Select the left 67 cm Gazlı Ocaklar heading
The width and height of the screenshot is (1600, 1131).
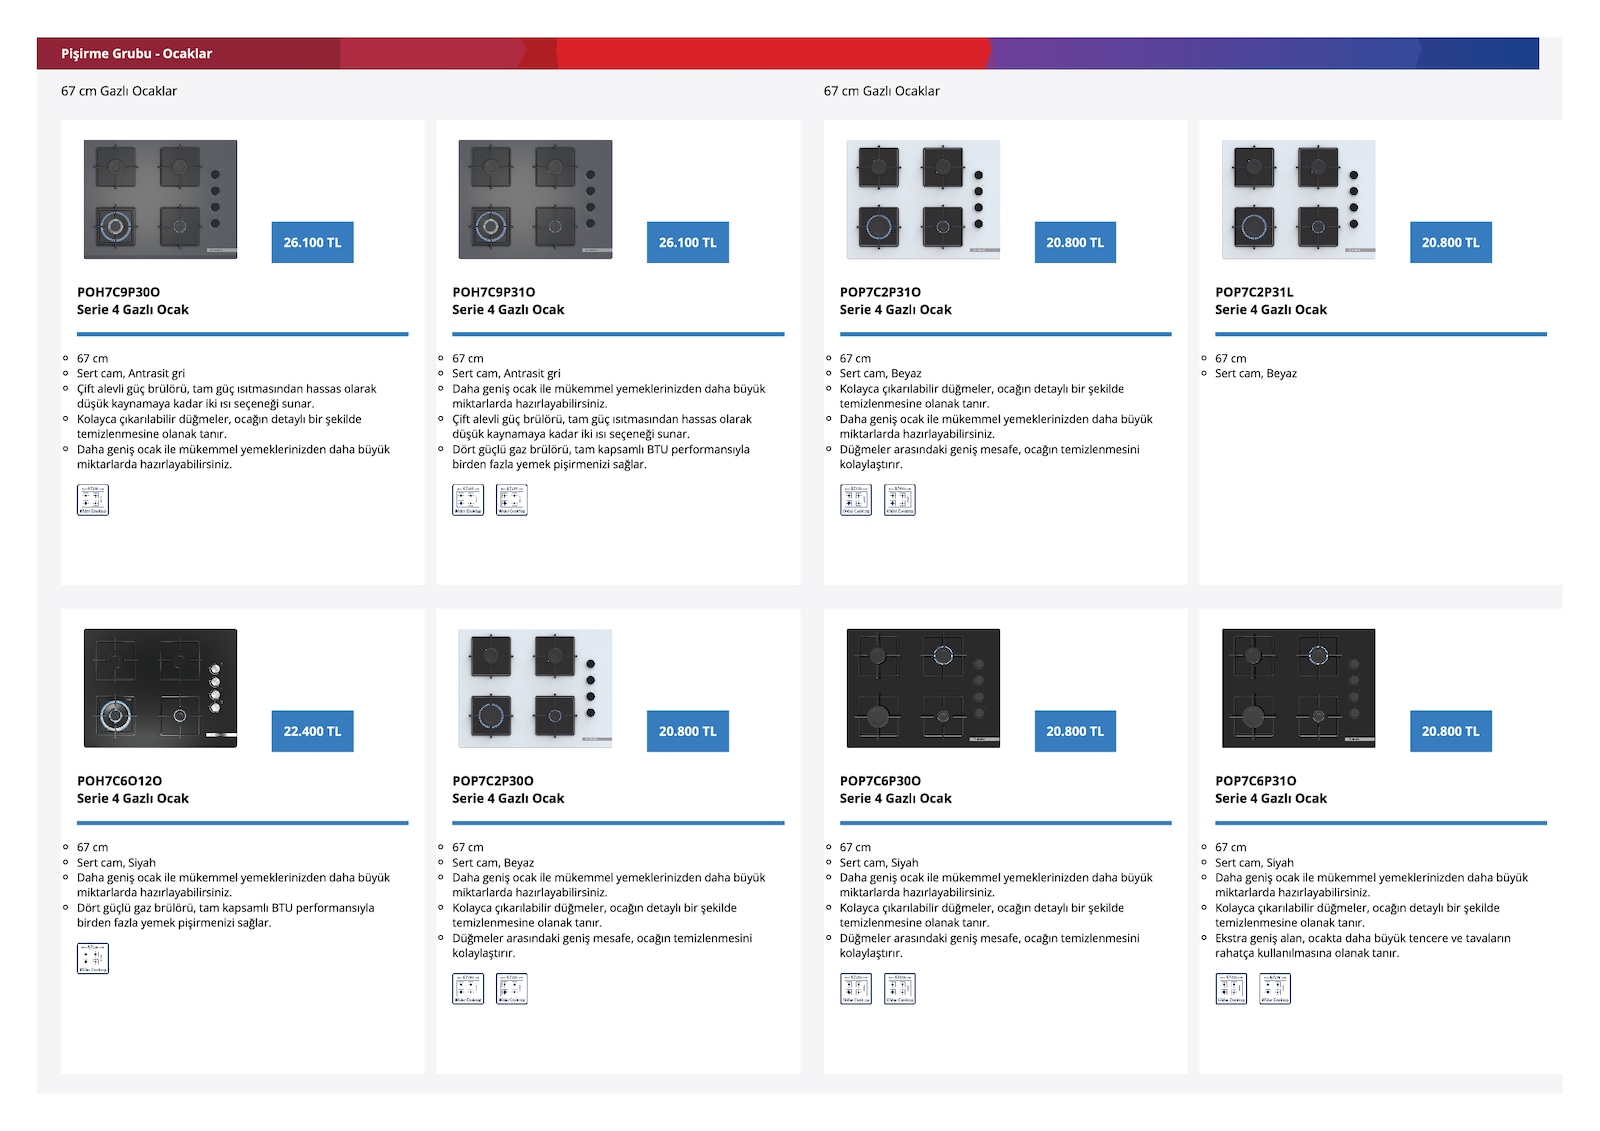tap(119, 91)
